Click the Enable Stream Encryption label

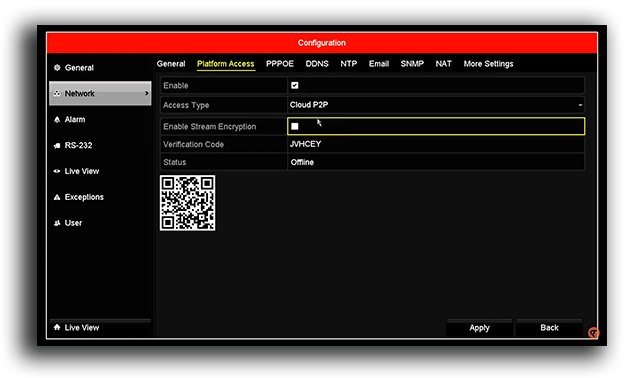pos(210,127)
